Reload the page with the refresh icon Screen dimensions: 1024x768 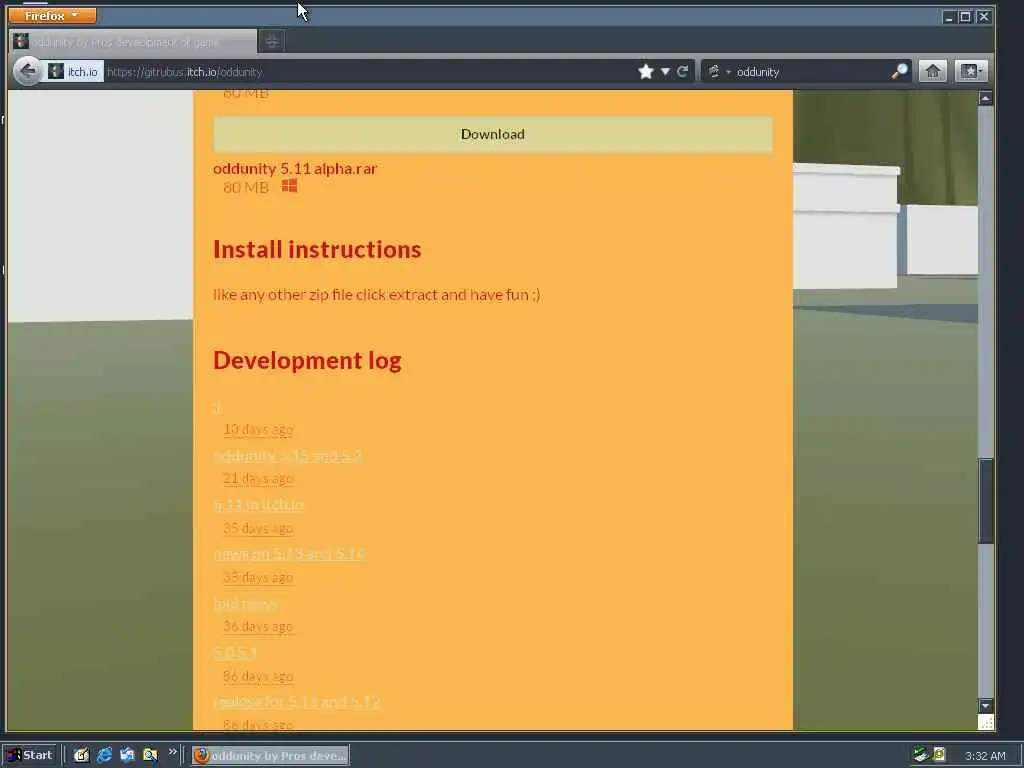tap(682, 71)
